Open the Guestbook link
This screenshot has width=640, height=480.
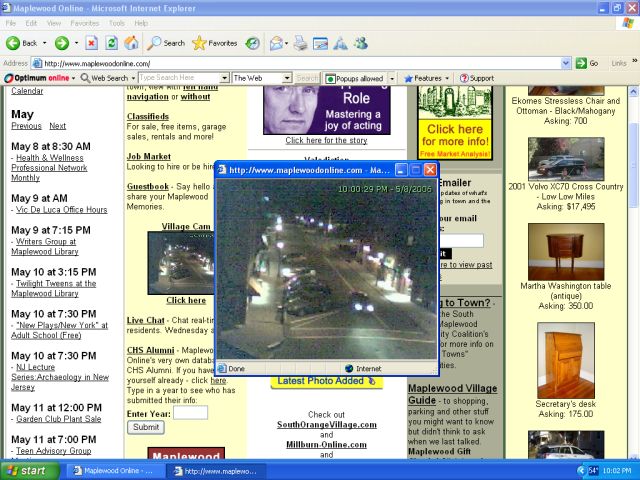(x=148, y=187)
